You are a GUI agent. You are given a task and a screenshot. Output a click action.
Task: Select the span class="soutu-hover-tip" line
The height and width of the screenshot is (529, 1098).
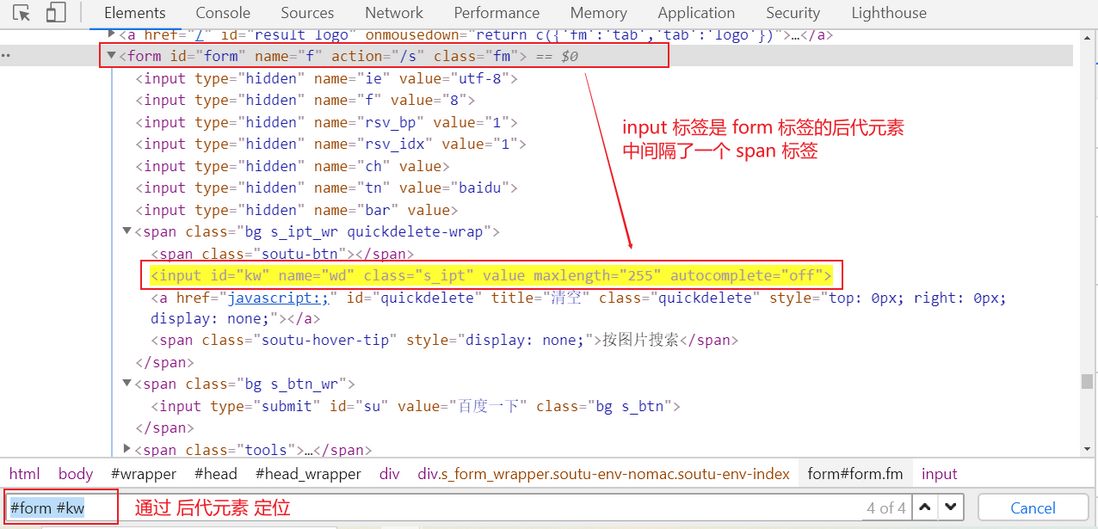tap(444, 340)
